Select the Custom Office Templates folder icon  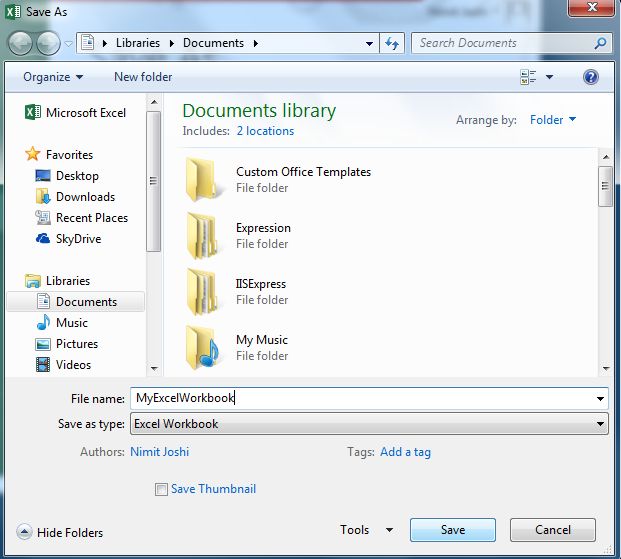coord(202,179)
